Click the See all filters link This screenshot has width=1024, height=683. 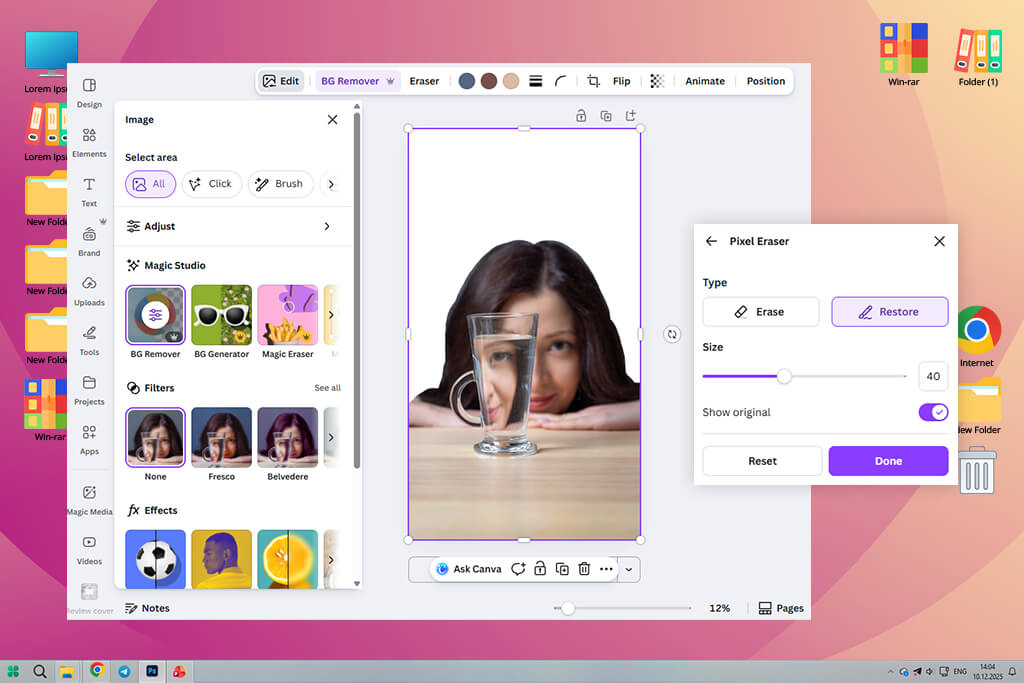tap(327, 388)
